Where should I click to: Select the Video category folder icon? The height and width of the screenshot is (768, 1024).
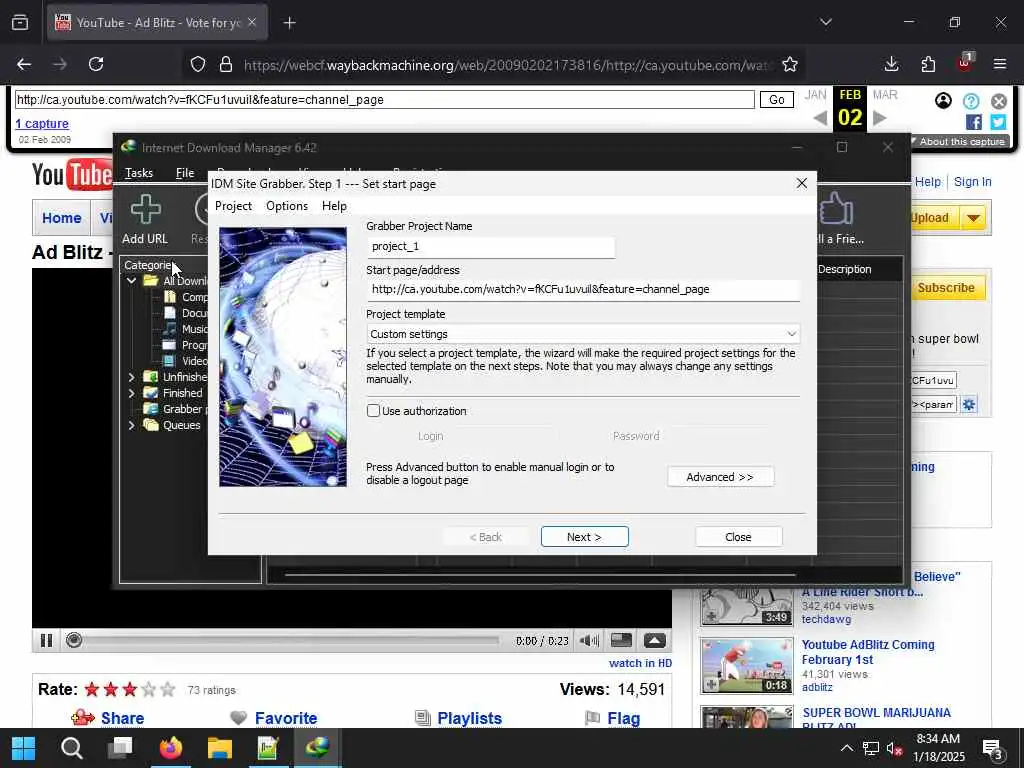point(169,360)
